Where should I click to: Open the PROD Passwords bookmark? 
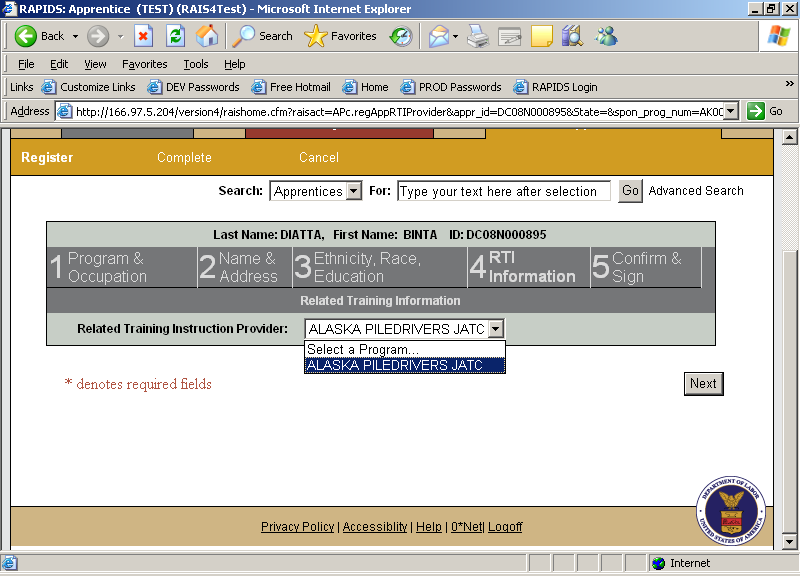(x=451, y=87)
